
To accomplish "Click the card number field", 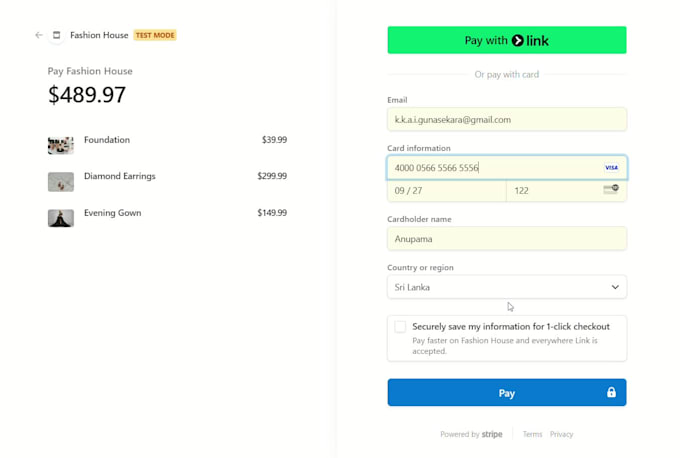I will 490,168.
